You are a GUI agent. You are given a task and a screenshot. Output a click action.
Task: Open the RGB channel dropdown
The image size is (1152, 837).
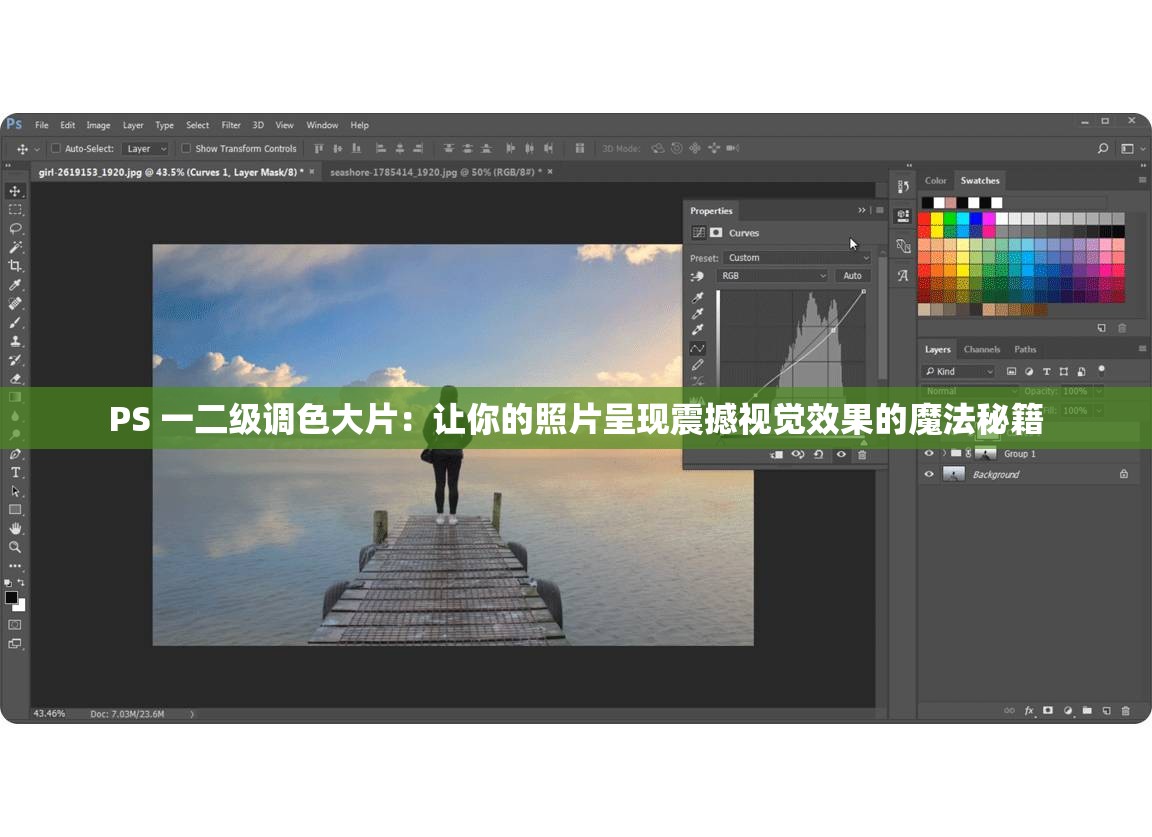pos(773,276)
